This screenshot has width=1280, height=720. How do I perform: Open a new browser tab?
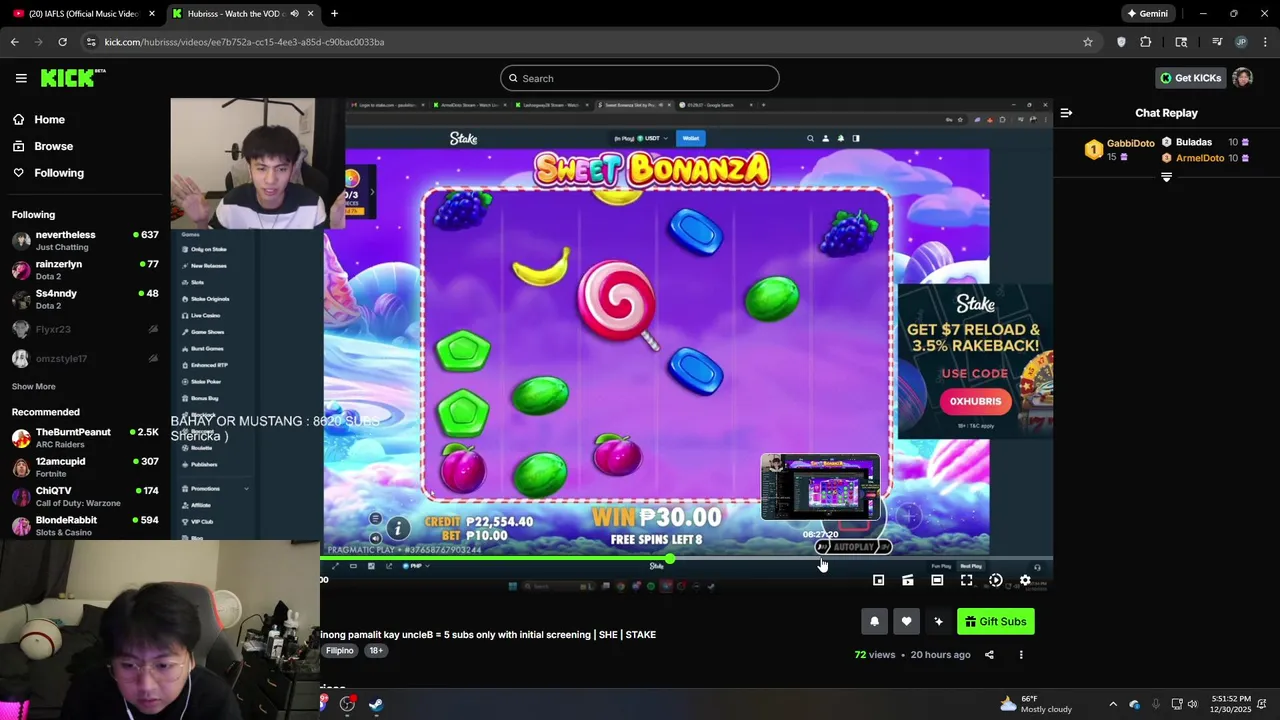[x=334, y=14]
